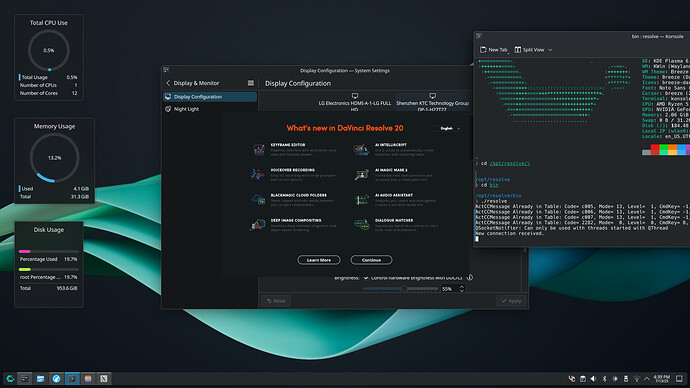Click Split View in Konsole toolbar
Viewport: 690px width, 388px height.
[529, 50]
